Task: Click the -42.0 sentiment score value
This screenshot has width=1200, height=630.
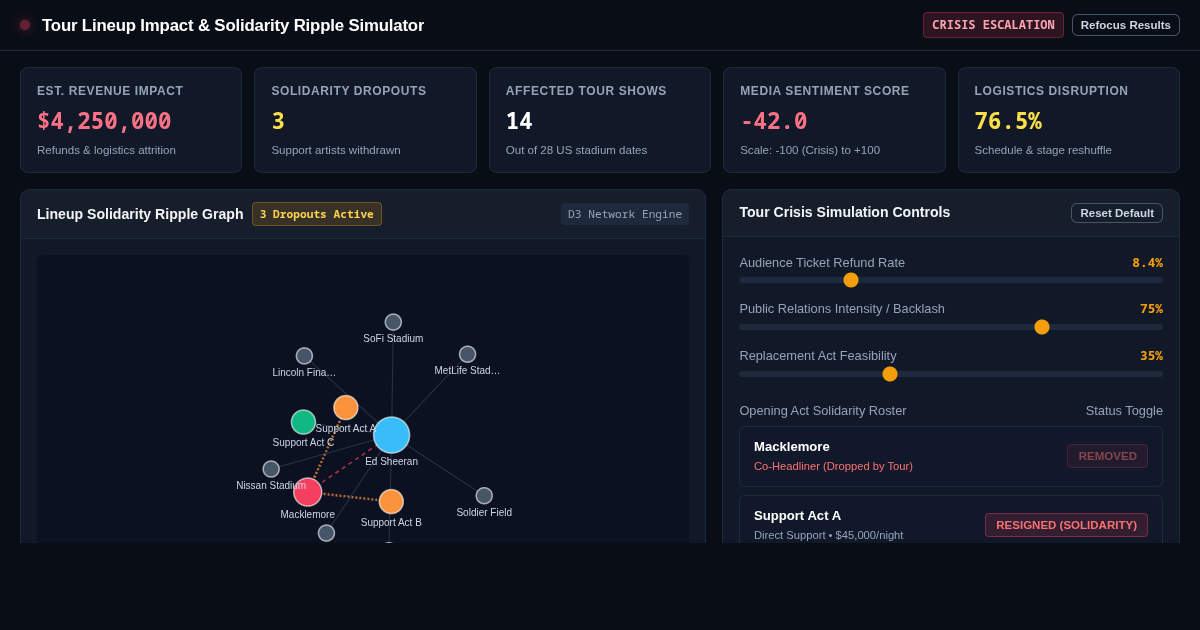Action: click(x=774, y=121)
